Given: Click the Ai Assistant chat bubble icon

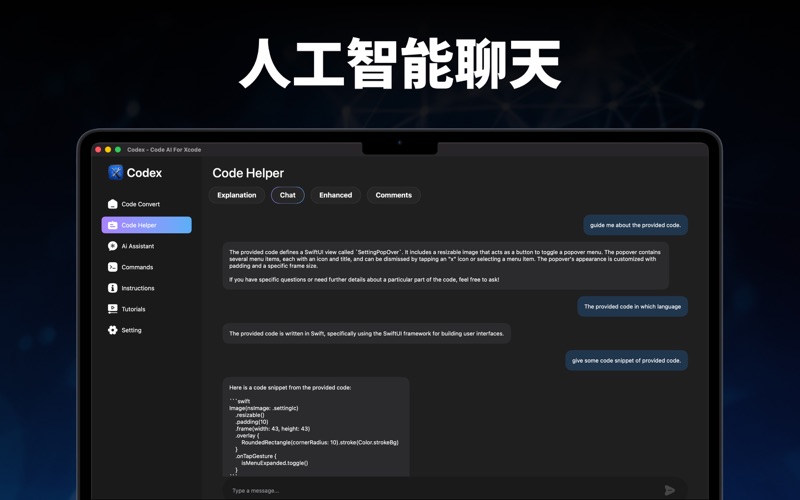Looking at the screenshot, I should 113,246.
